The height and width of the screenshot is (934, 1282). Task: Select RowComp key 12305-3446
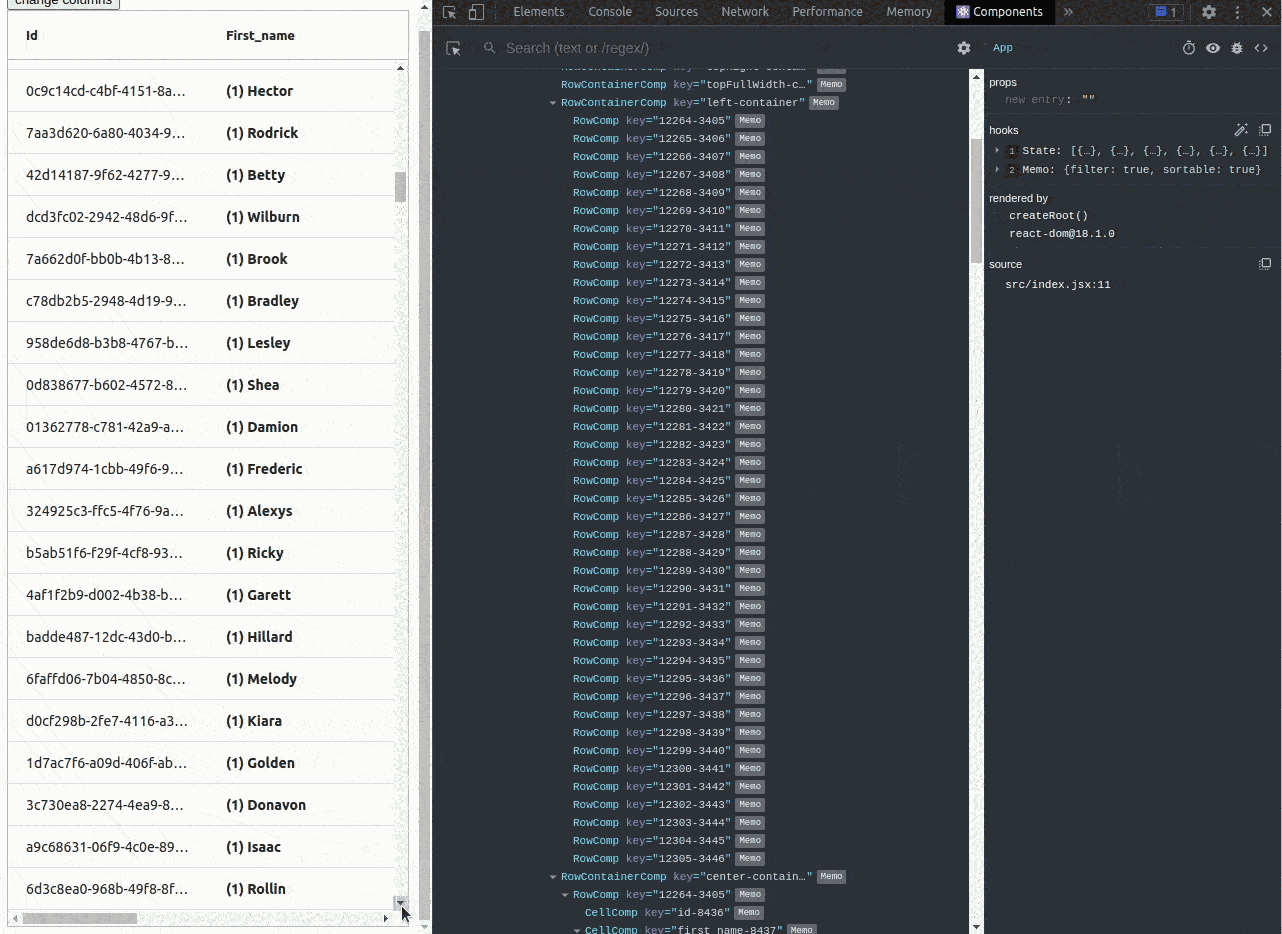[x=668, y=859]
